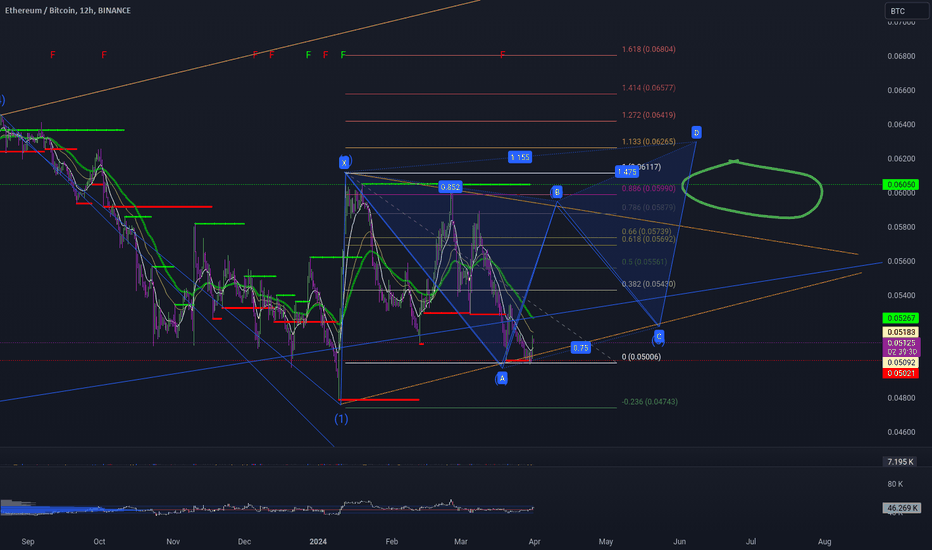Click the 1.475 ratio label
The image size is (932, 550).
point(627,172)
